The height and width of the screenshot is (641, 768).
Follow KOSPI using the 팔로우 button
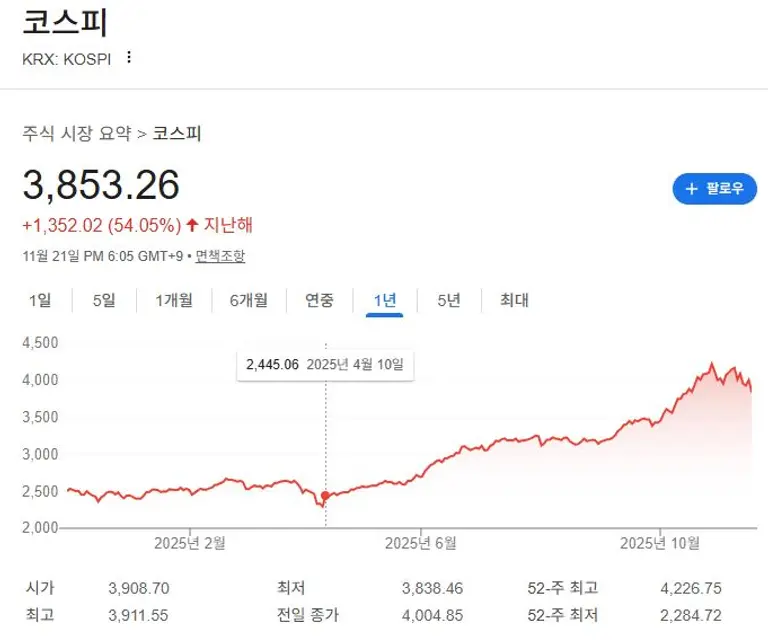point(714,188)
